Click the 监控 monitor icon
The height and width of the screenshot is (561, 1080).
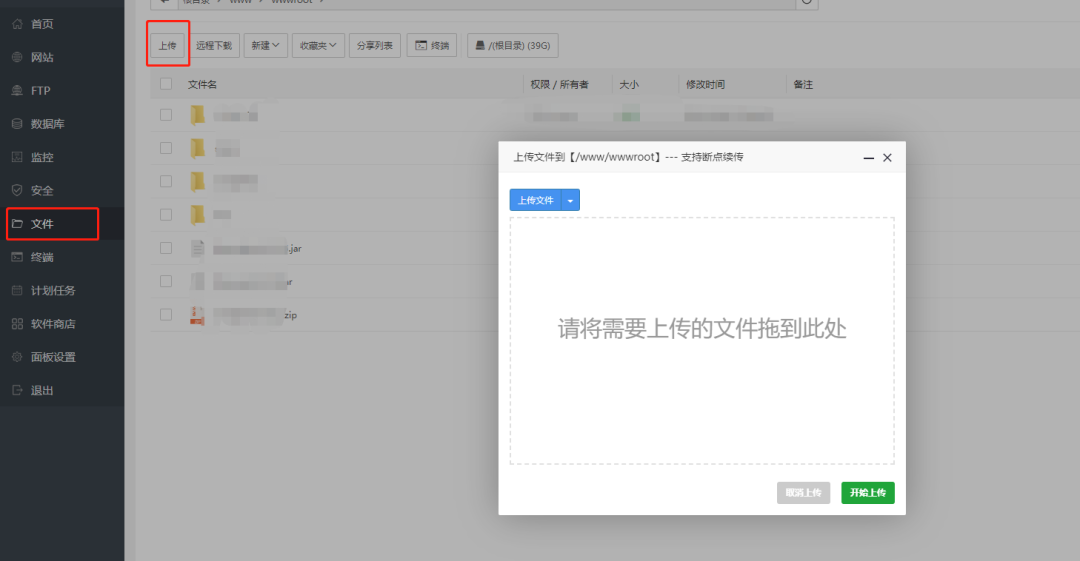[17, 157]
